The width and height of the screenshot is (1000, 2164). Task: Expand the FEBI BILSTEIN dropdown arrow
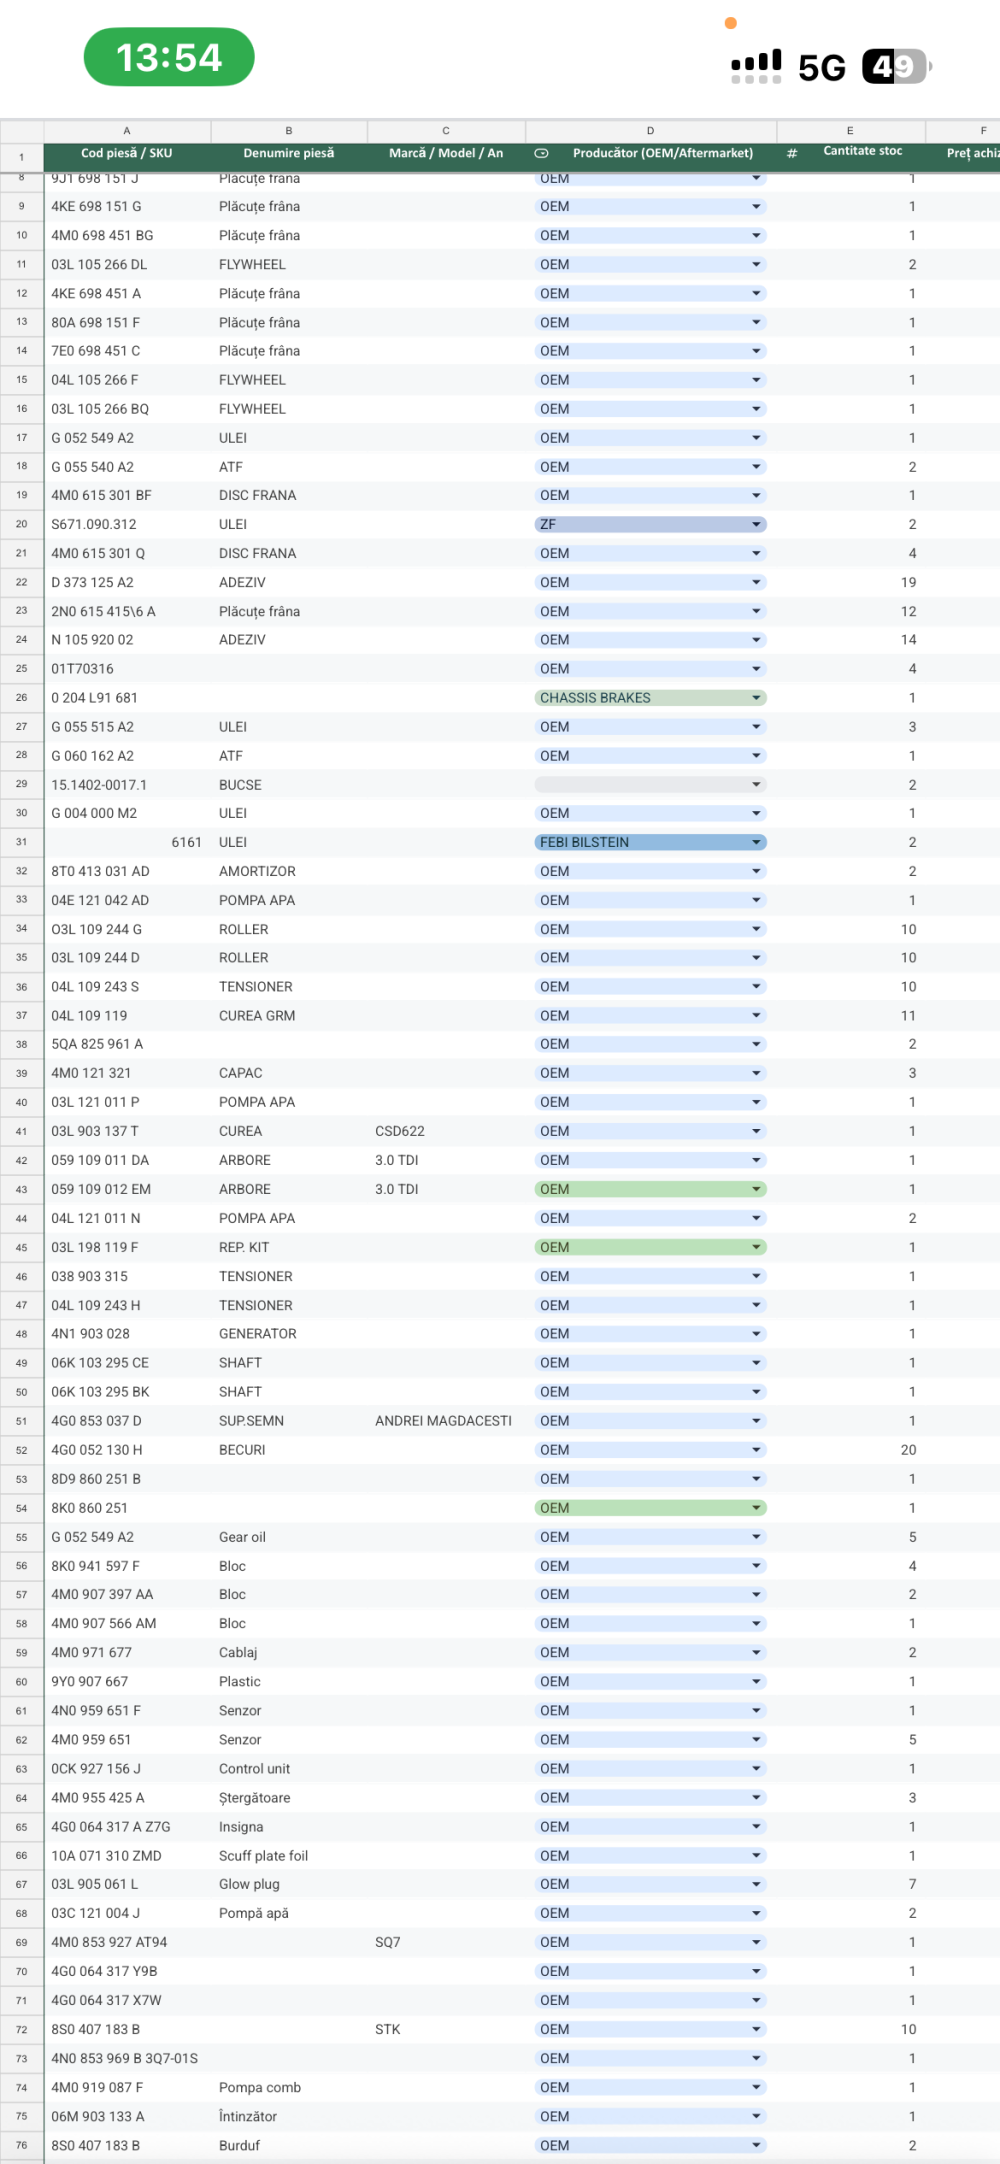point(757,842)
